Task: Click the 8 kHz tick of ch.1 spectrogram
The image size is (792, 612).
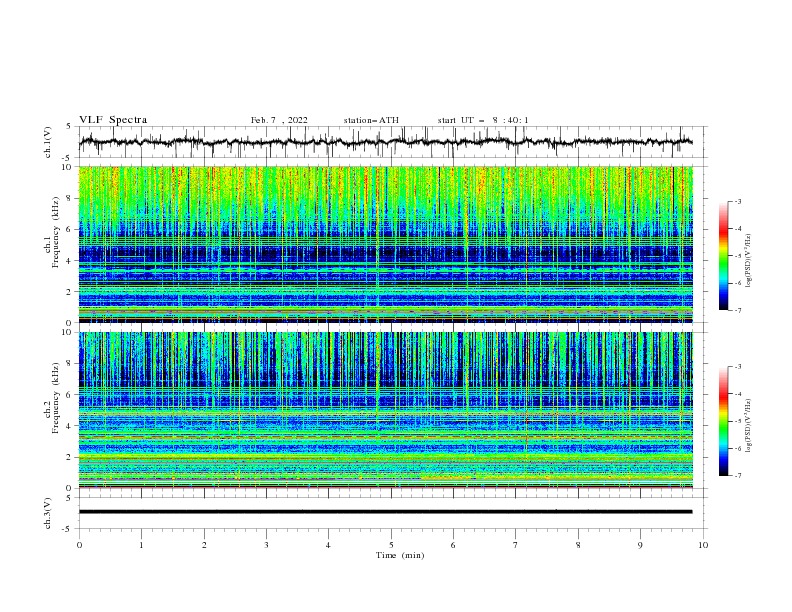Action: point(69,198)
